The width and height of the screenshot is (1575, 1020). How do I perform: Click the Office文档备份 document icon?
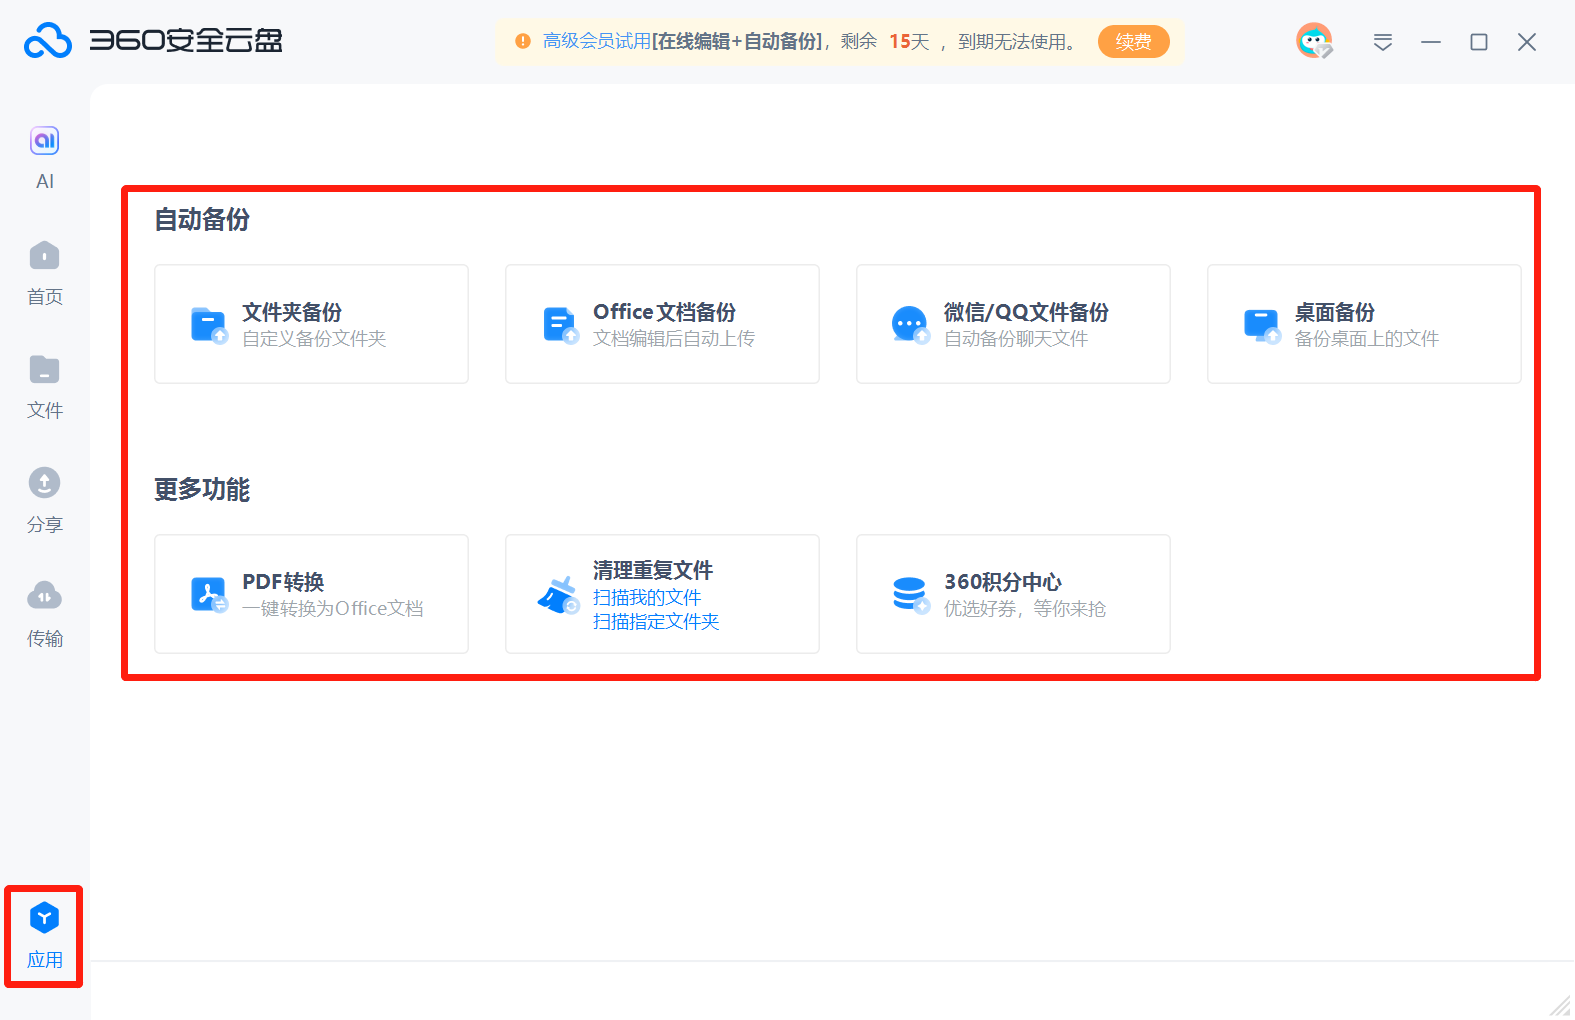[x=560, y=325]
